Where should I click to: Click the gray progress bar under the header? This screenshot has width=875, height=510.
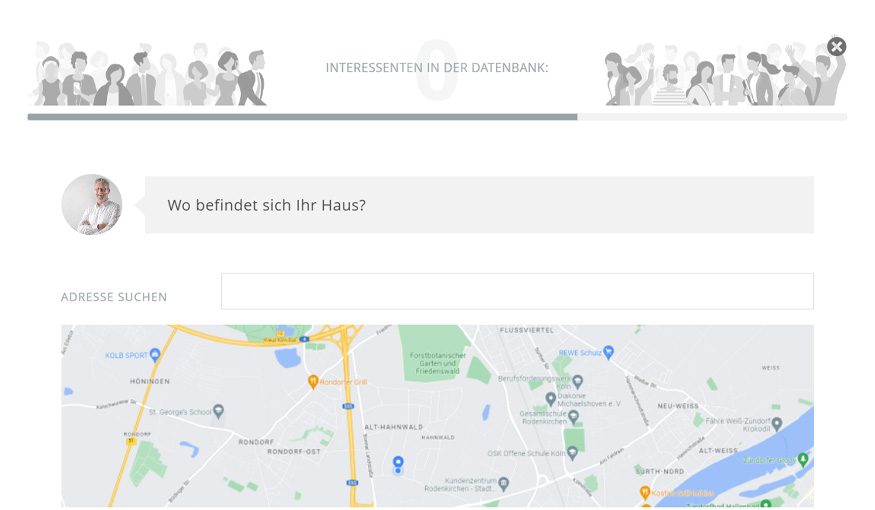click(x=437, y=117)
